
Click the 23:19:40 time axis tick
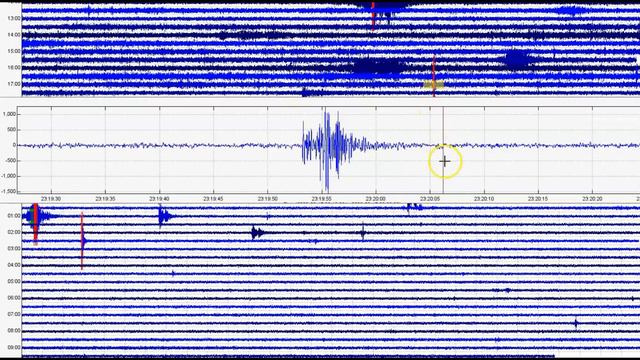click(159, 199)
